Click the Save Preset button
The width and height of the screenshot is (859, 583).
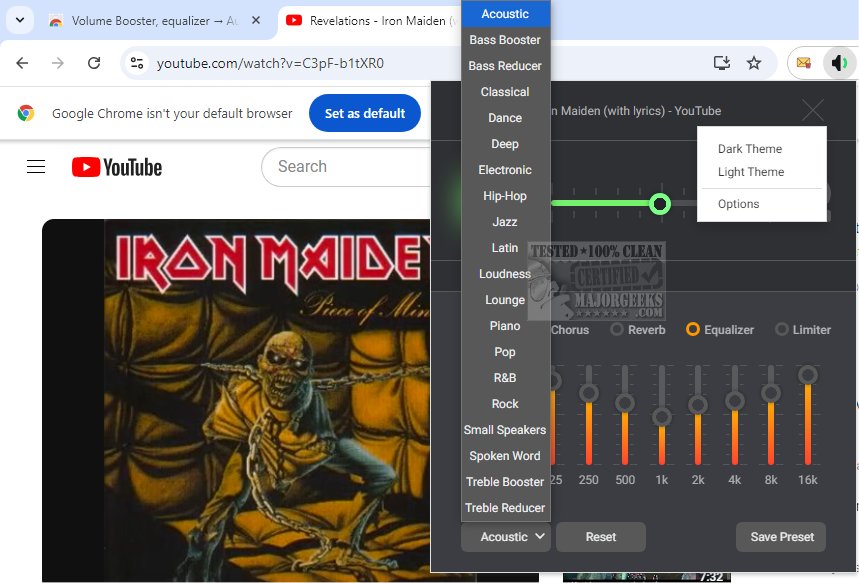pos(781,537)
